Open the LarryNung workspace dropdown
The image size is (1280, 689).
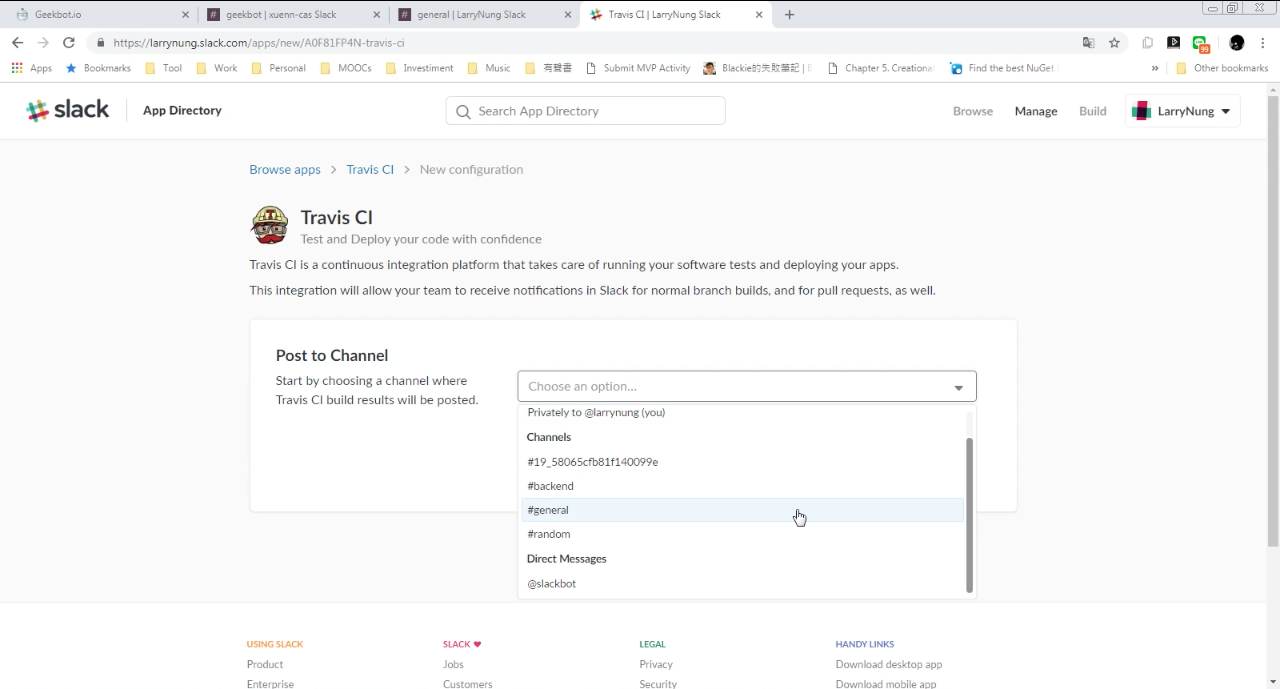coord(1183,111)
